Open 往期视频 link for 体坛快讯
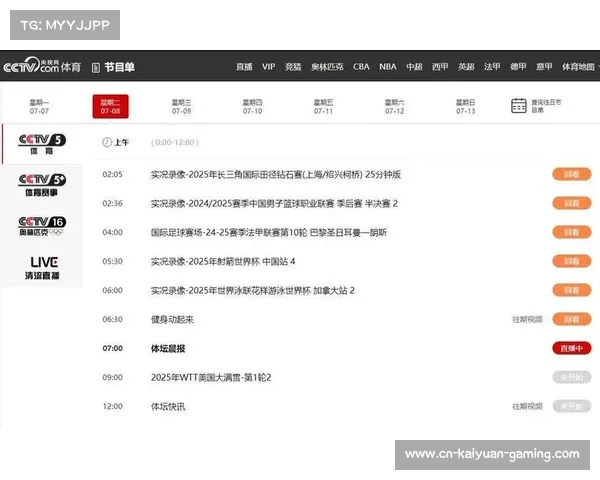This screenshot has height=480, width=600. [527, 406]
